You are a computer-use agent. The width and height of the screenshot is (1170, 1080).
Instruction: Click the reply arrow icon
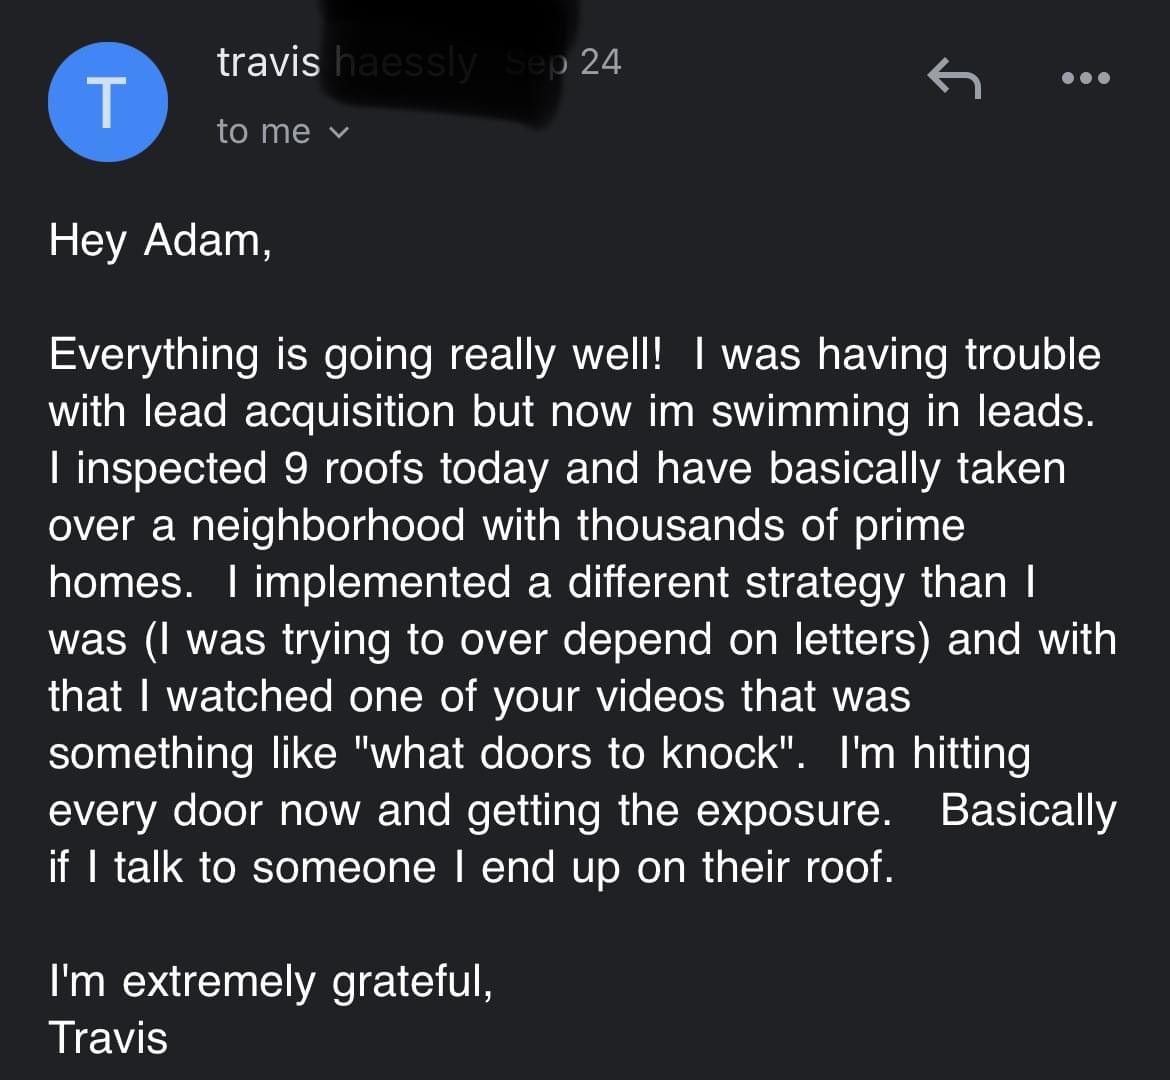pos(954,78)
